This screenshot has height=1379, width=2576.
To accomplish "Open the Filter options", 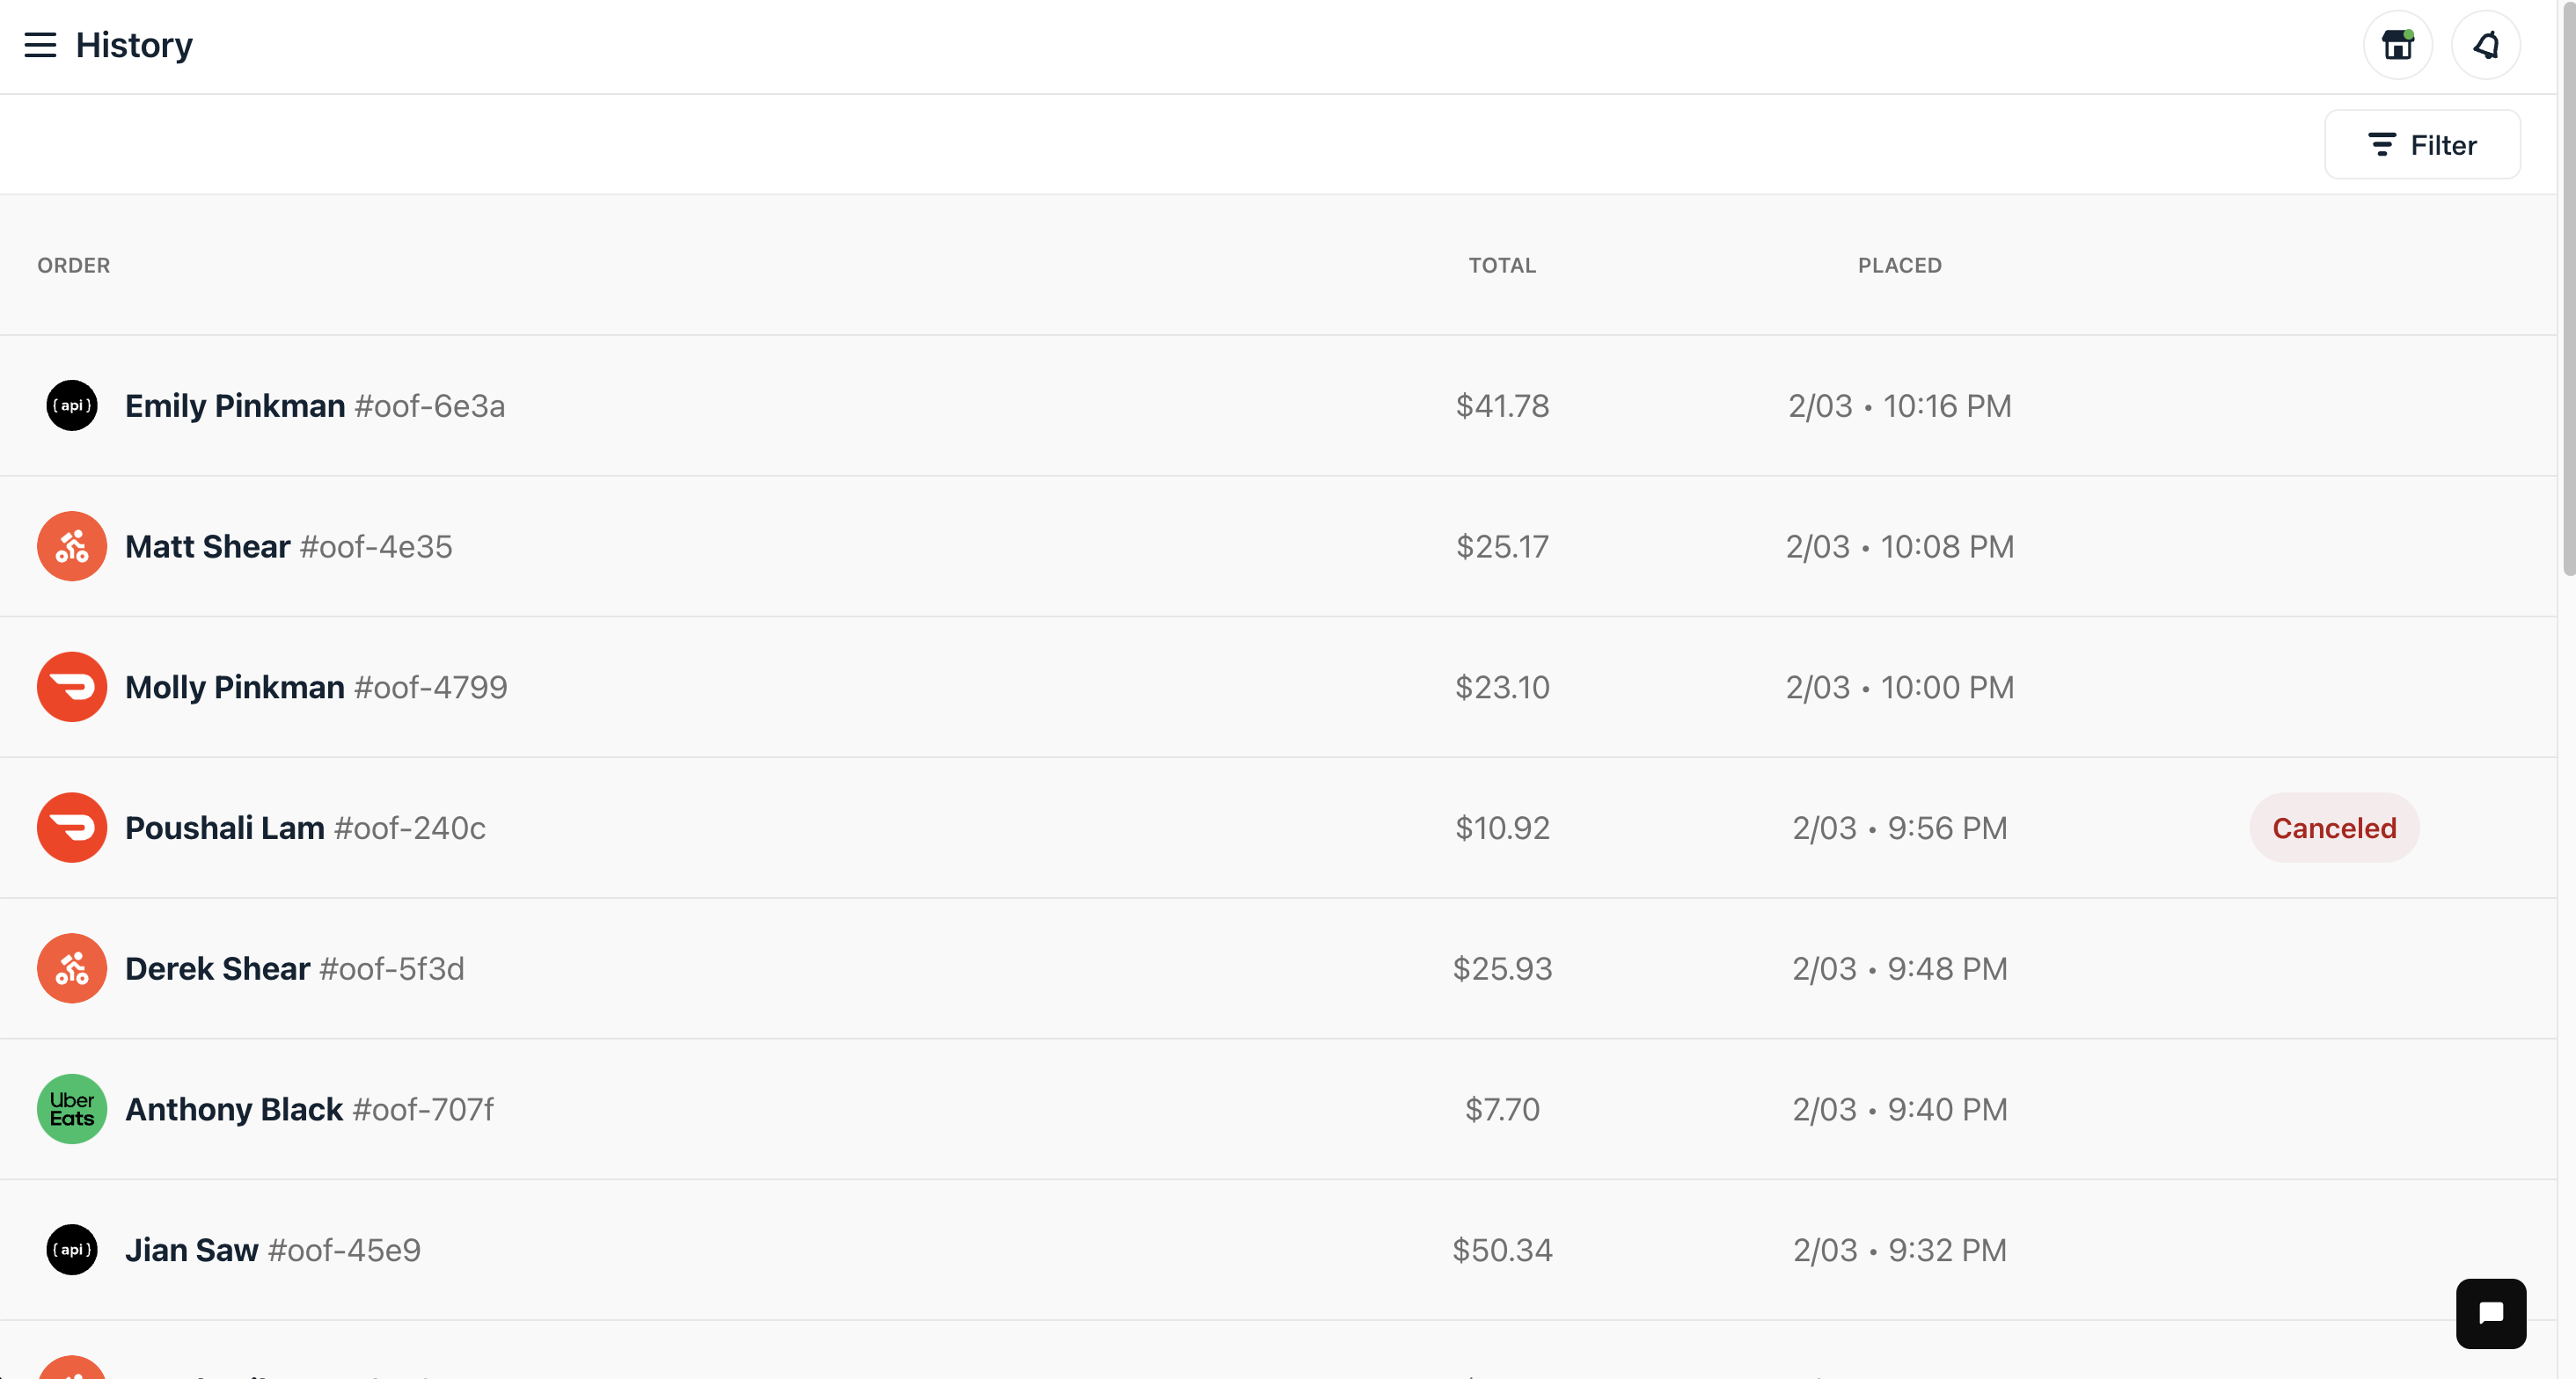I will 2422,145.
